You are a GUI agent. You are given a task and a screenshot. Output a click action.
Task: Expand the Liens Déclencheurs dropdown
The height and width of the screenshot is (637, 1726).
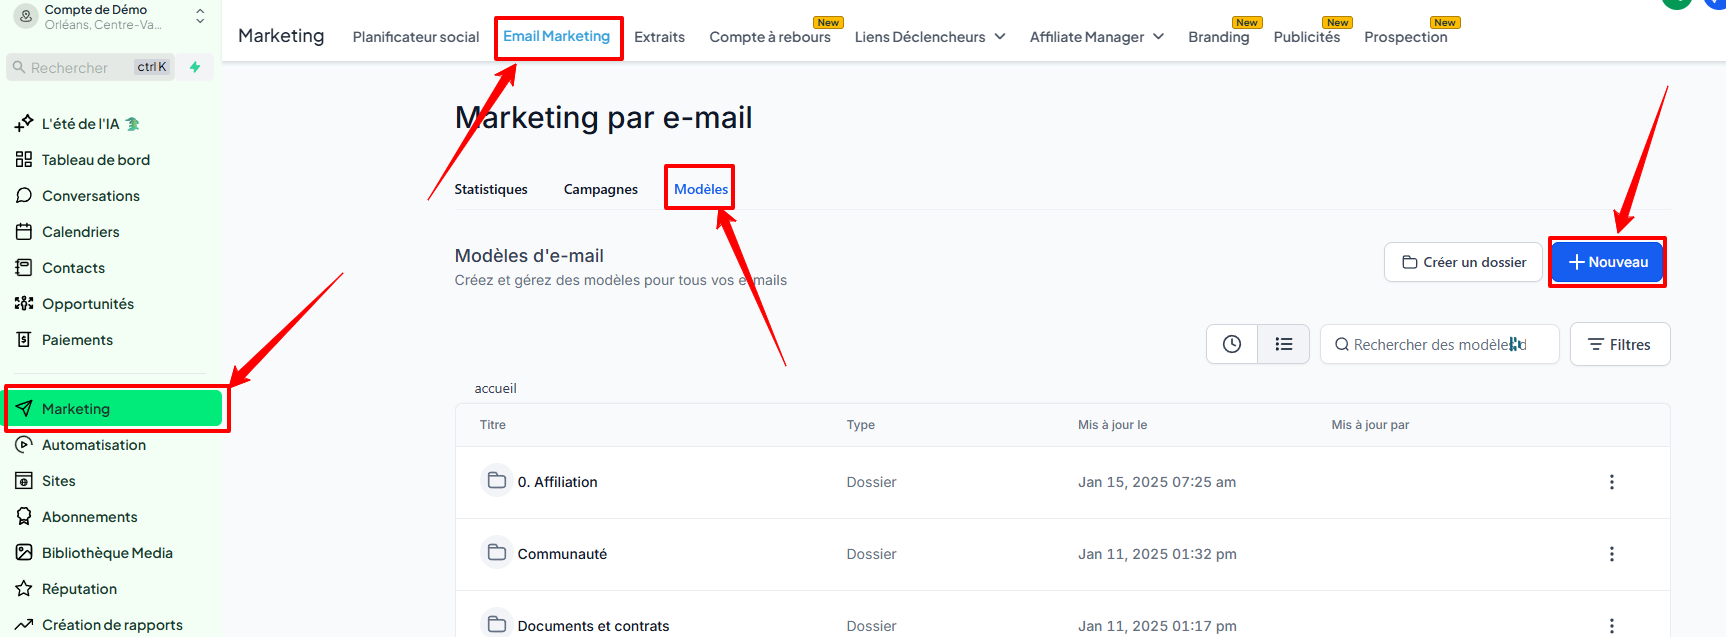click(x=929, y=37)
